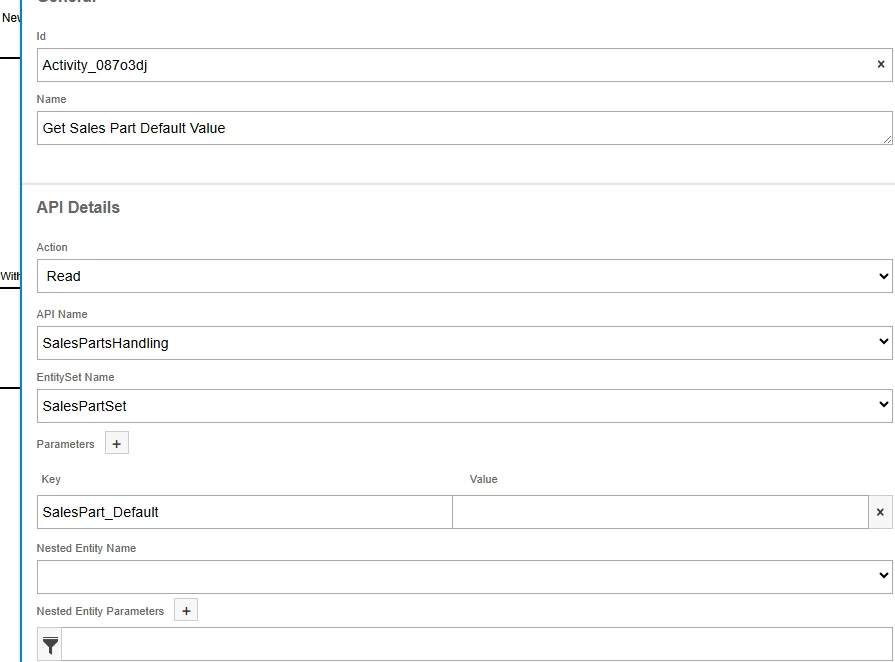Remove the SalesPart_Default parameter row

point(880,512)
